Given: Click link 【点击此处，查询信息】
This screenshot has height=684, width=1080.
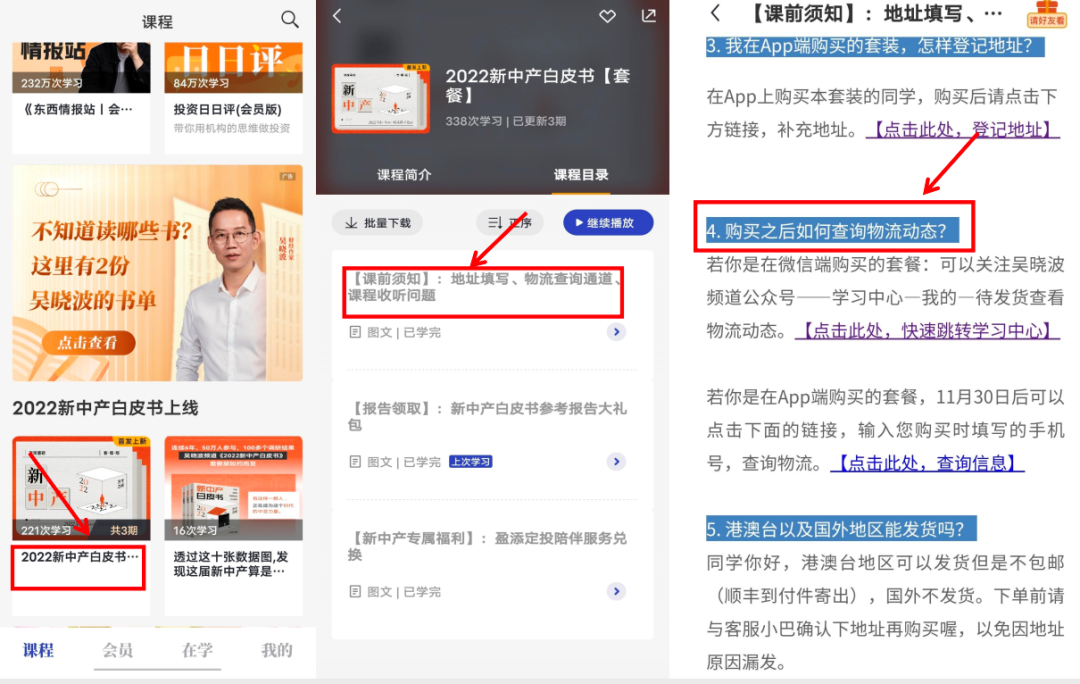Looking at the screenshot, I should (927, 463).
